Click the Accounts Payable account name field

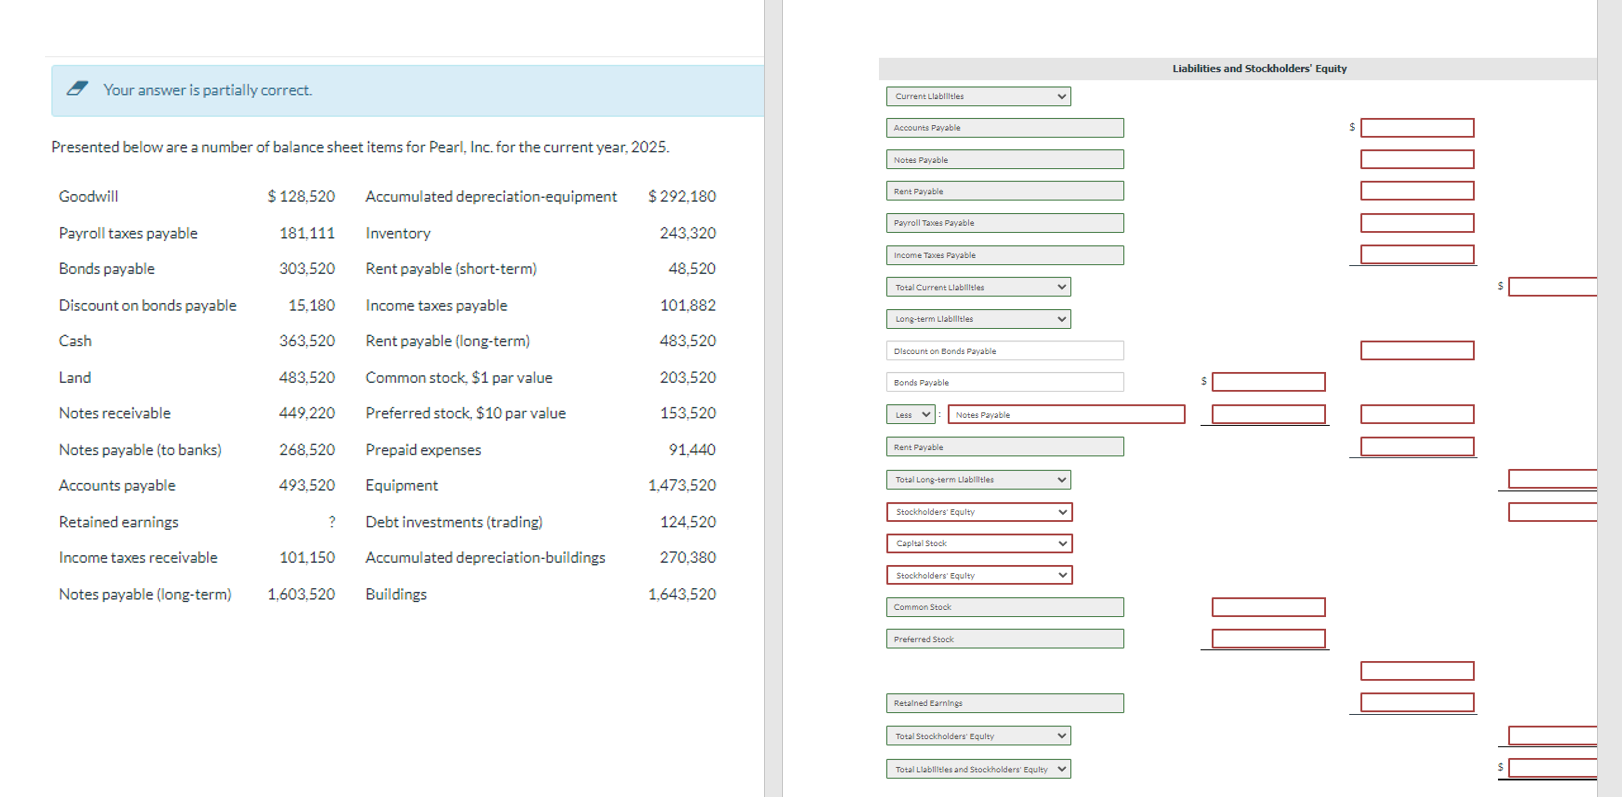coord(1005,128)
